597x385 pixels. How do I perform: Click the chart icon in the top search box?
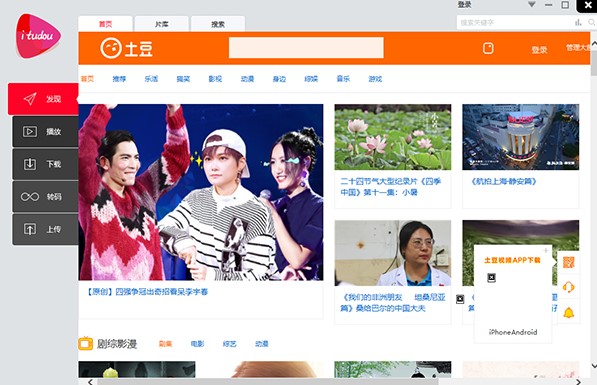[x=578, y=22]
